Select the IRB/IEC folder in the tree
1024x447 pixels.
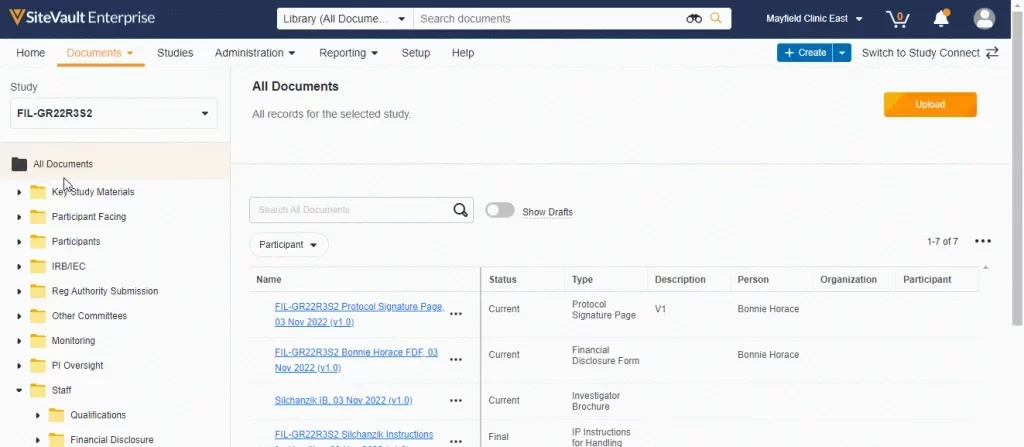pos(68,266)
